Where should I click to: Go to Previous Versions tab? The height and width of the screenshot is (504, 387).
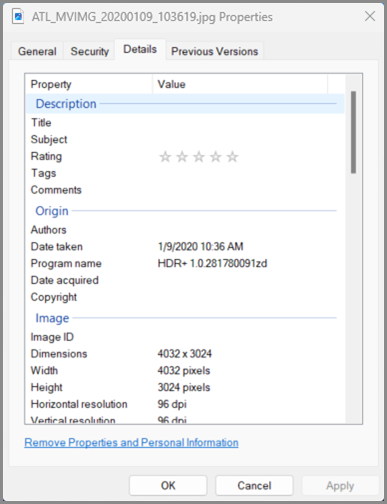(215, 51)
